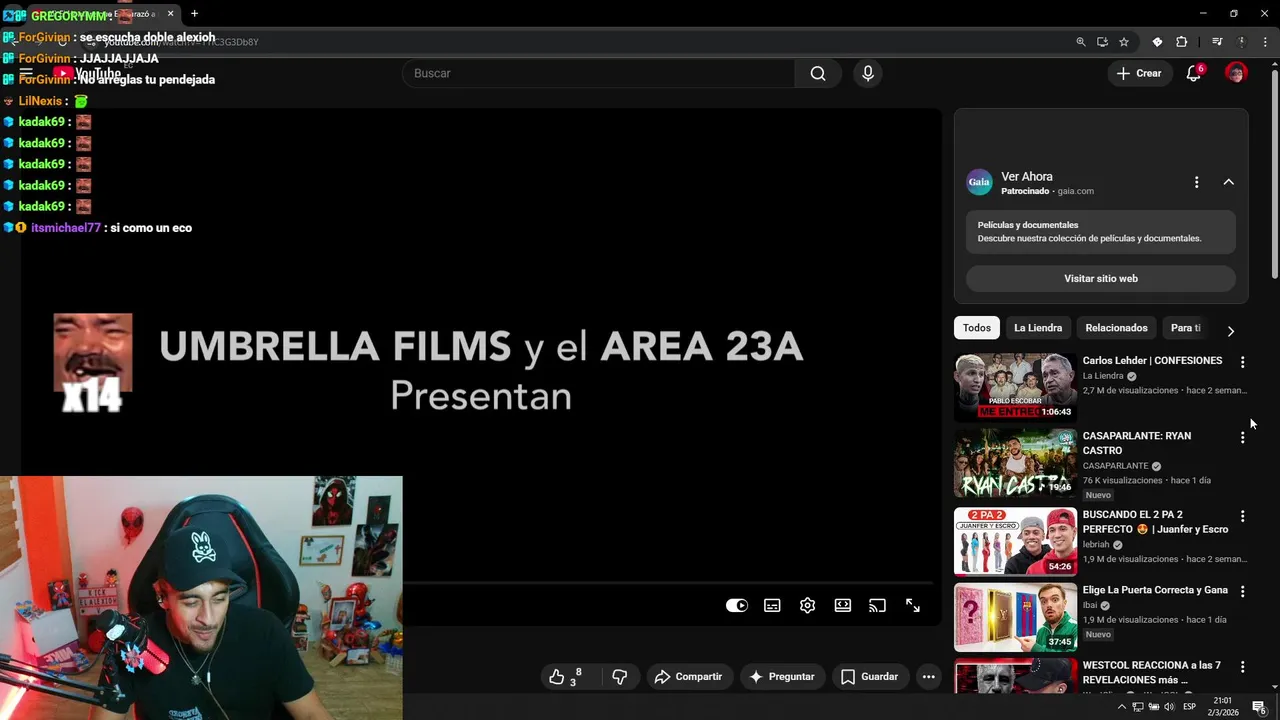The width and height of the screenshot is (1280, 720).
Task: Enter fullscreen on the video player
Action: (913, 605)
